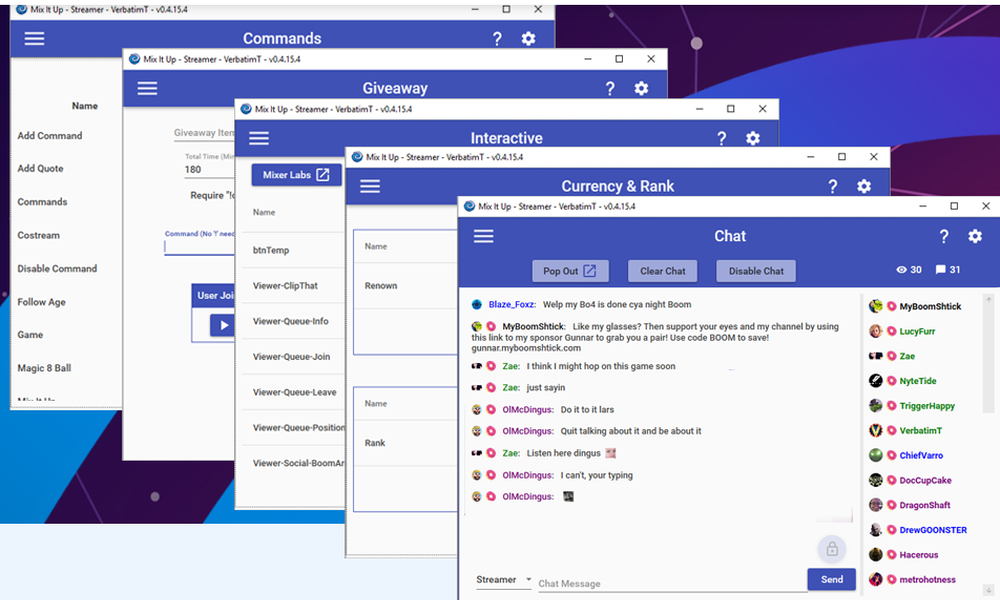Select Follow Age command row
Image resolution: width=1000 pixels, height=600 pixels.
[x=41, y=302]
